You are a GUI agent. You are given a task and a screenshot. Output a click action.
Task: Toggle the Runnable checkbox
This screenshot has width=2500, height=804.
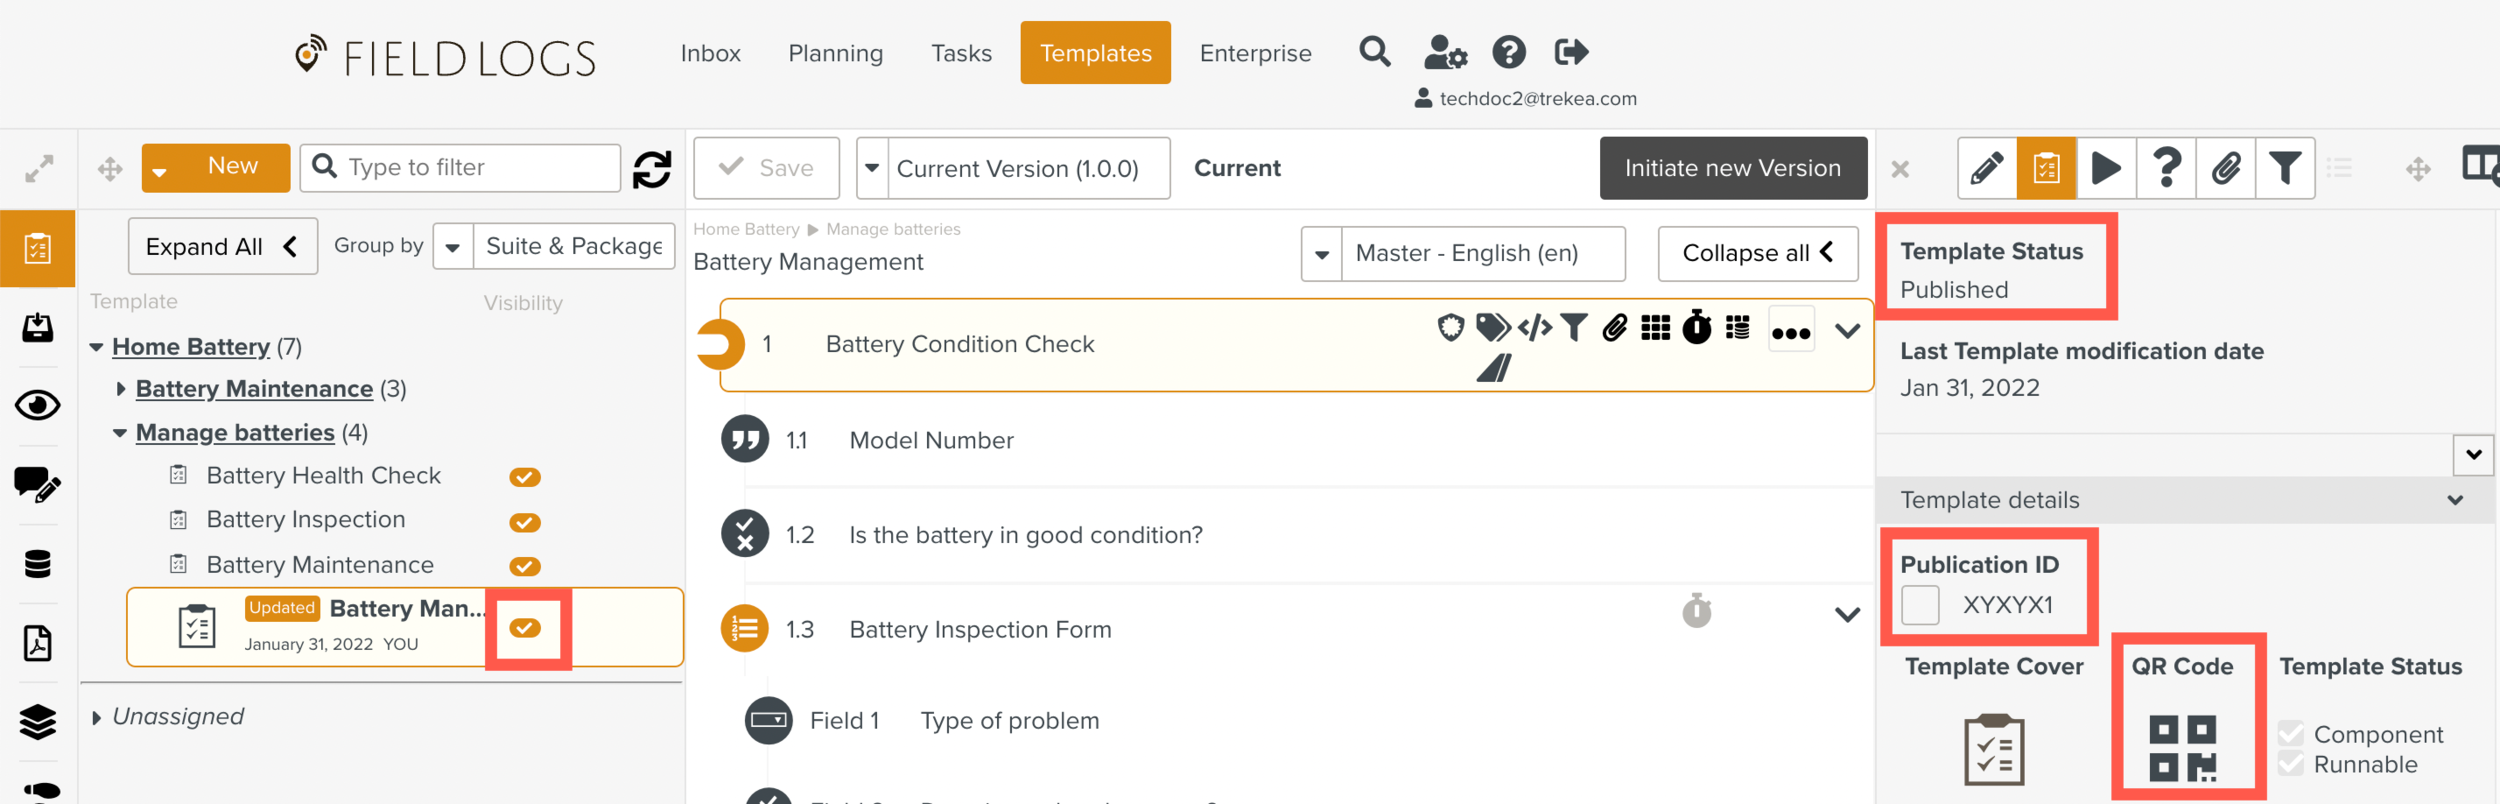tap(2291, 765)
